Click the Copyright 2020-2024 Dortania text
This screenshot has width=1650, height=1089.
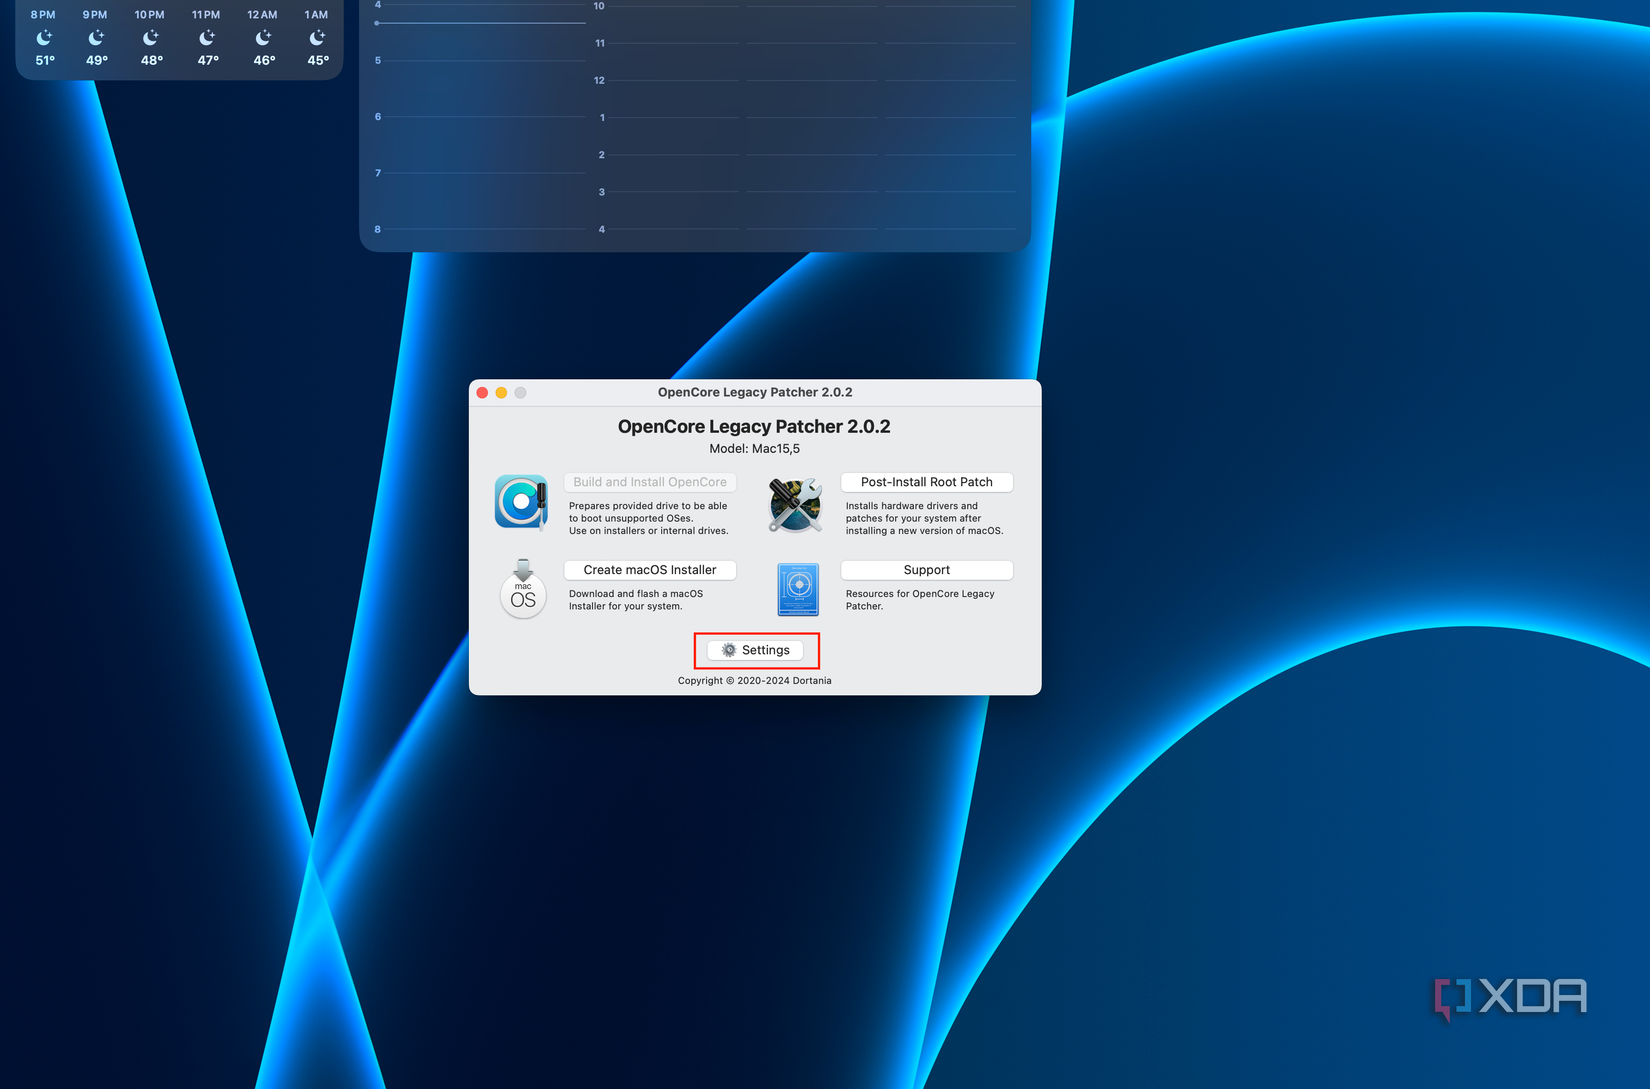pyautogui.click(x=754, y=681)
